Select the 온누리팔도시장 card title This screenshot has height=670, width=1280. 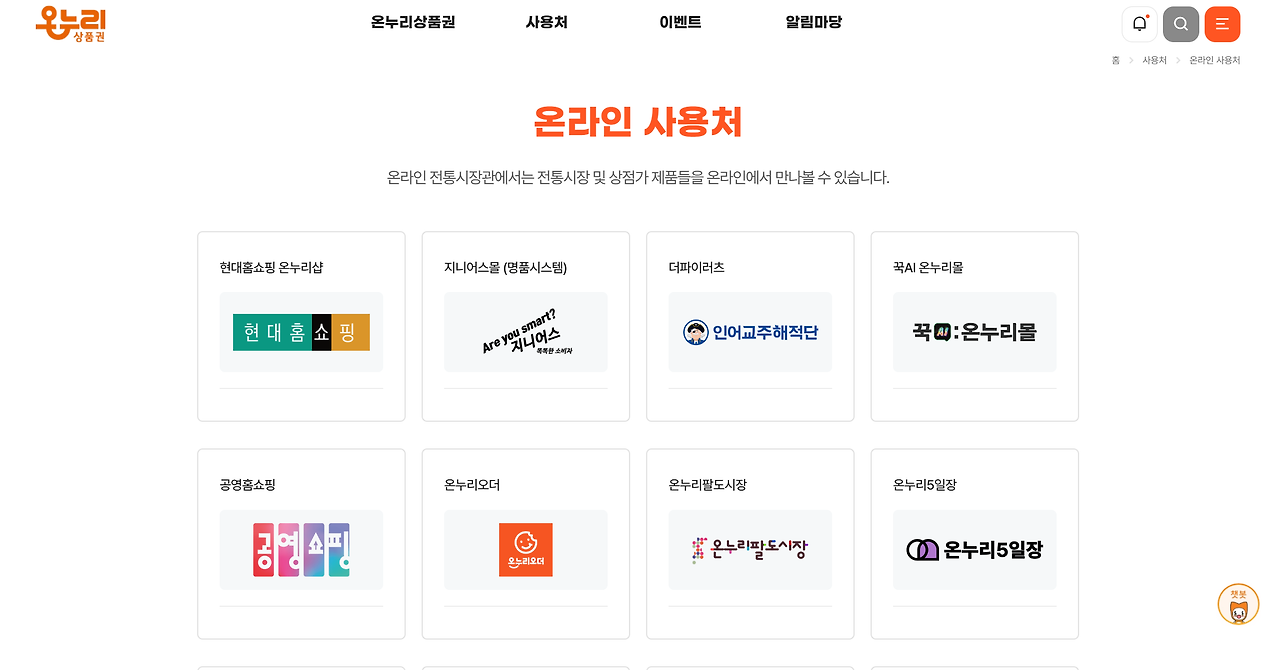click(x=707, y=485)
